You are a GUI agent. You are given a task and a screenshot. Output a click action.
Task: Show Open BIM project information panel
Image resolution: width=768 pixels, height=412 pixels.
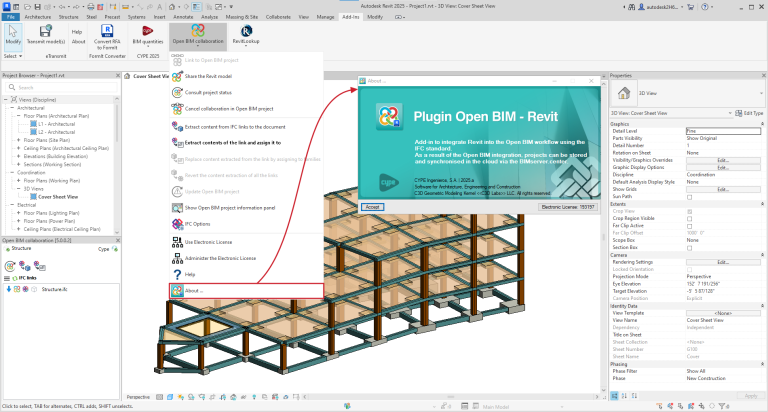247,208
